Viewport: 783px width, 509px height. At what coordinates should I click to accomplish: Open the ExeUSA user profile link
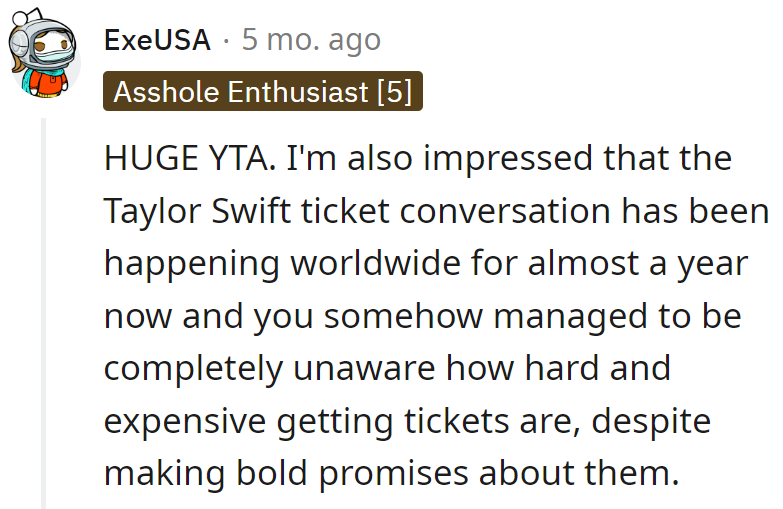coord(157,40)
